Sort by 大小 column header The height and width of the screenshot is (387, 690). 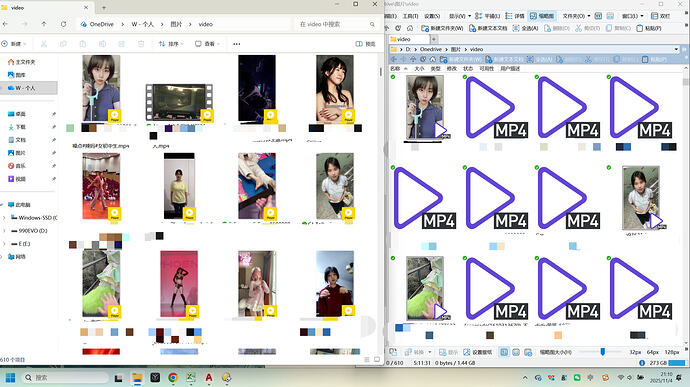(419, 69)
